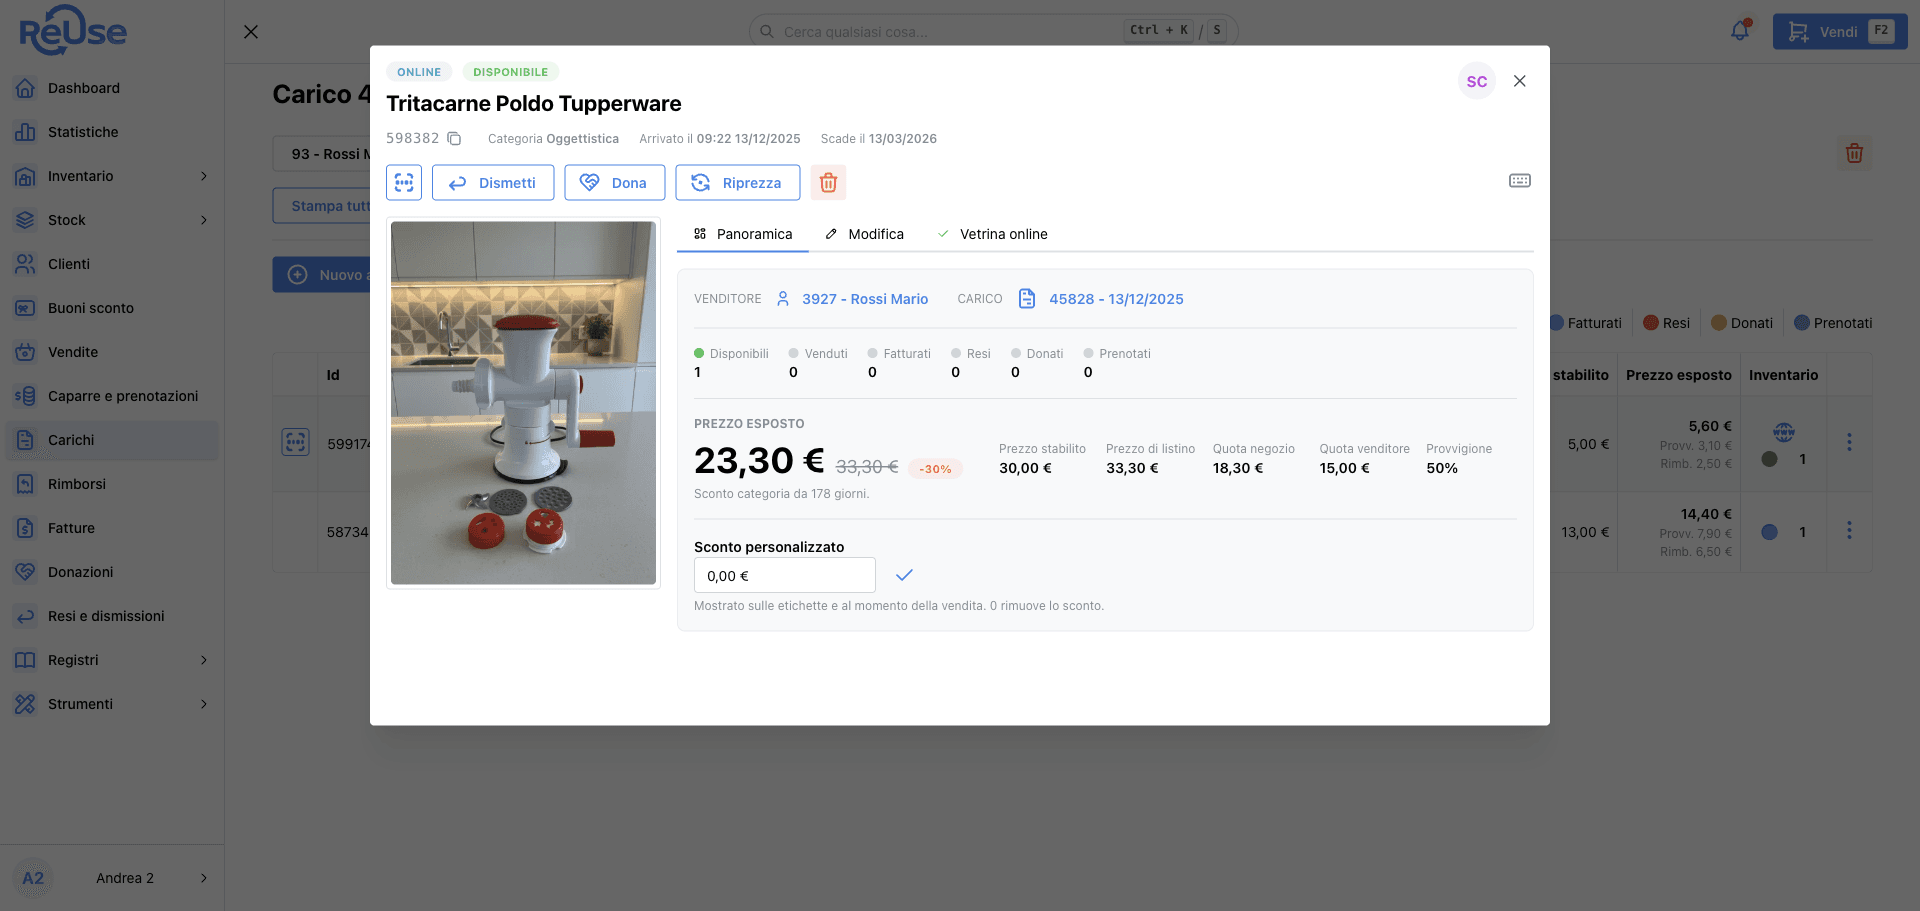Click the Riprezza button

tap(738, 183)
